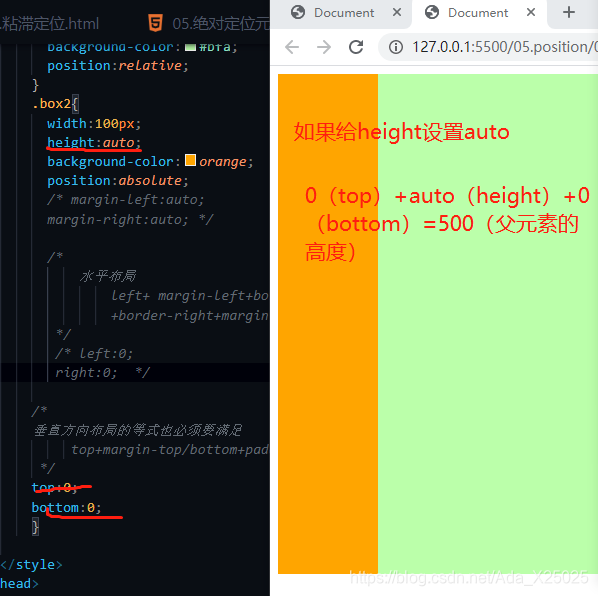Click the 'bottom:0;' code line
The width and height of the screenshot is (598, 596).
(x=66, y=508)
